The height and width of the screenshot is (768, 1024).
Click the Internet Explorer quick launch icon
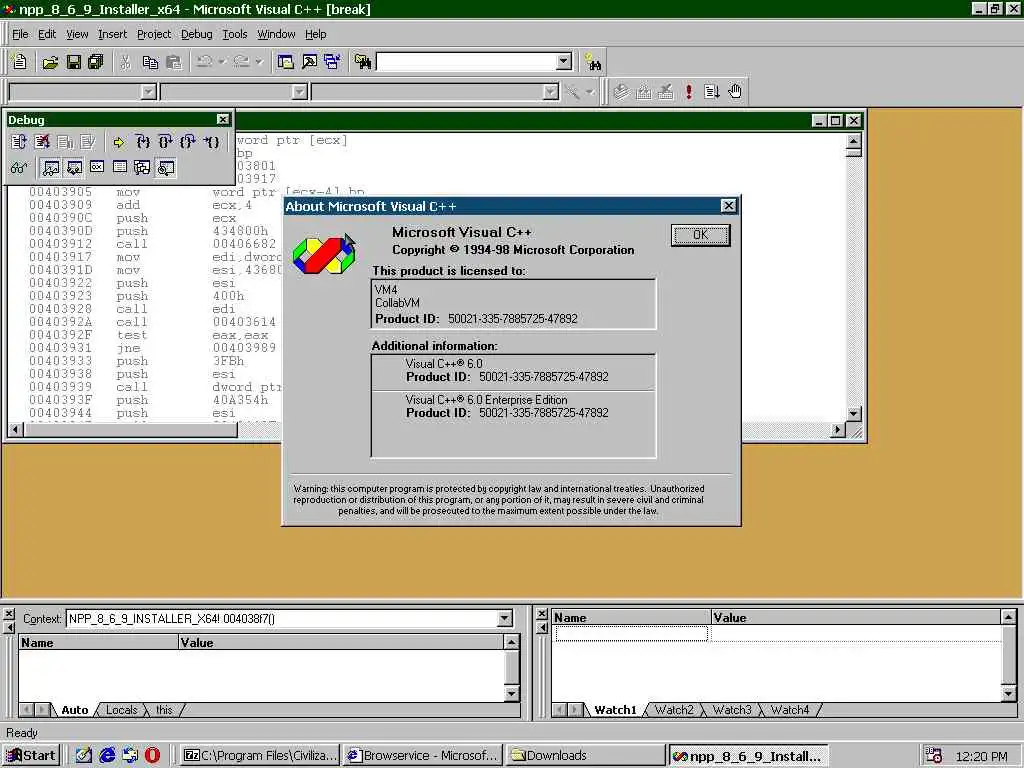107,756
